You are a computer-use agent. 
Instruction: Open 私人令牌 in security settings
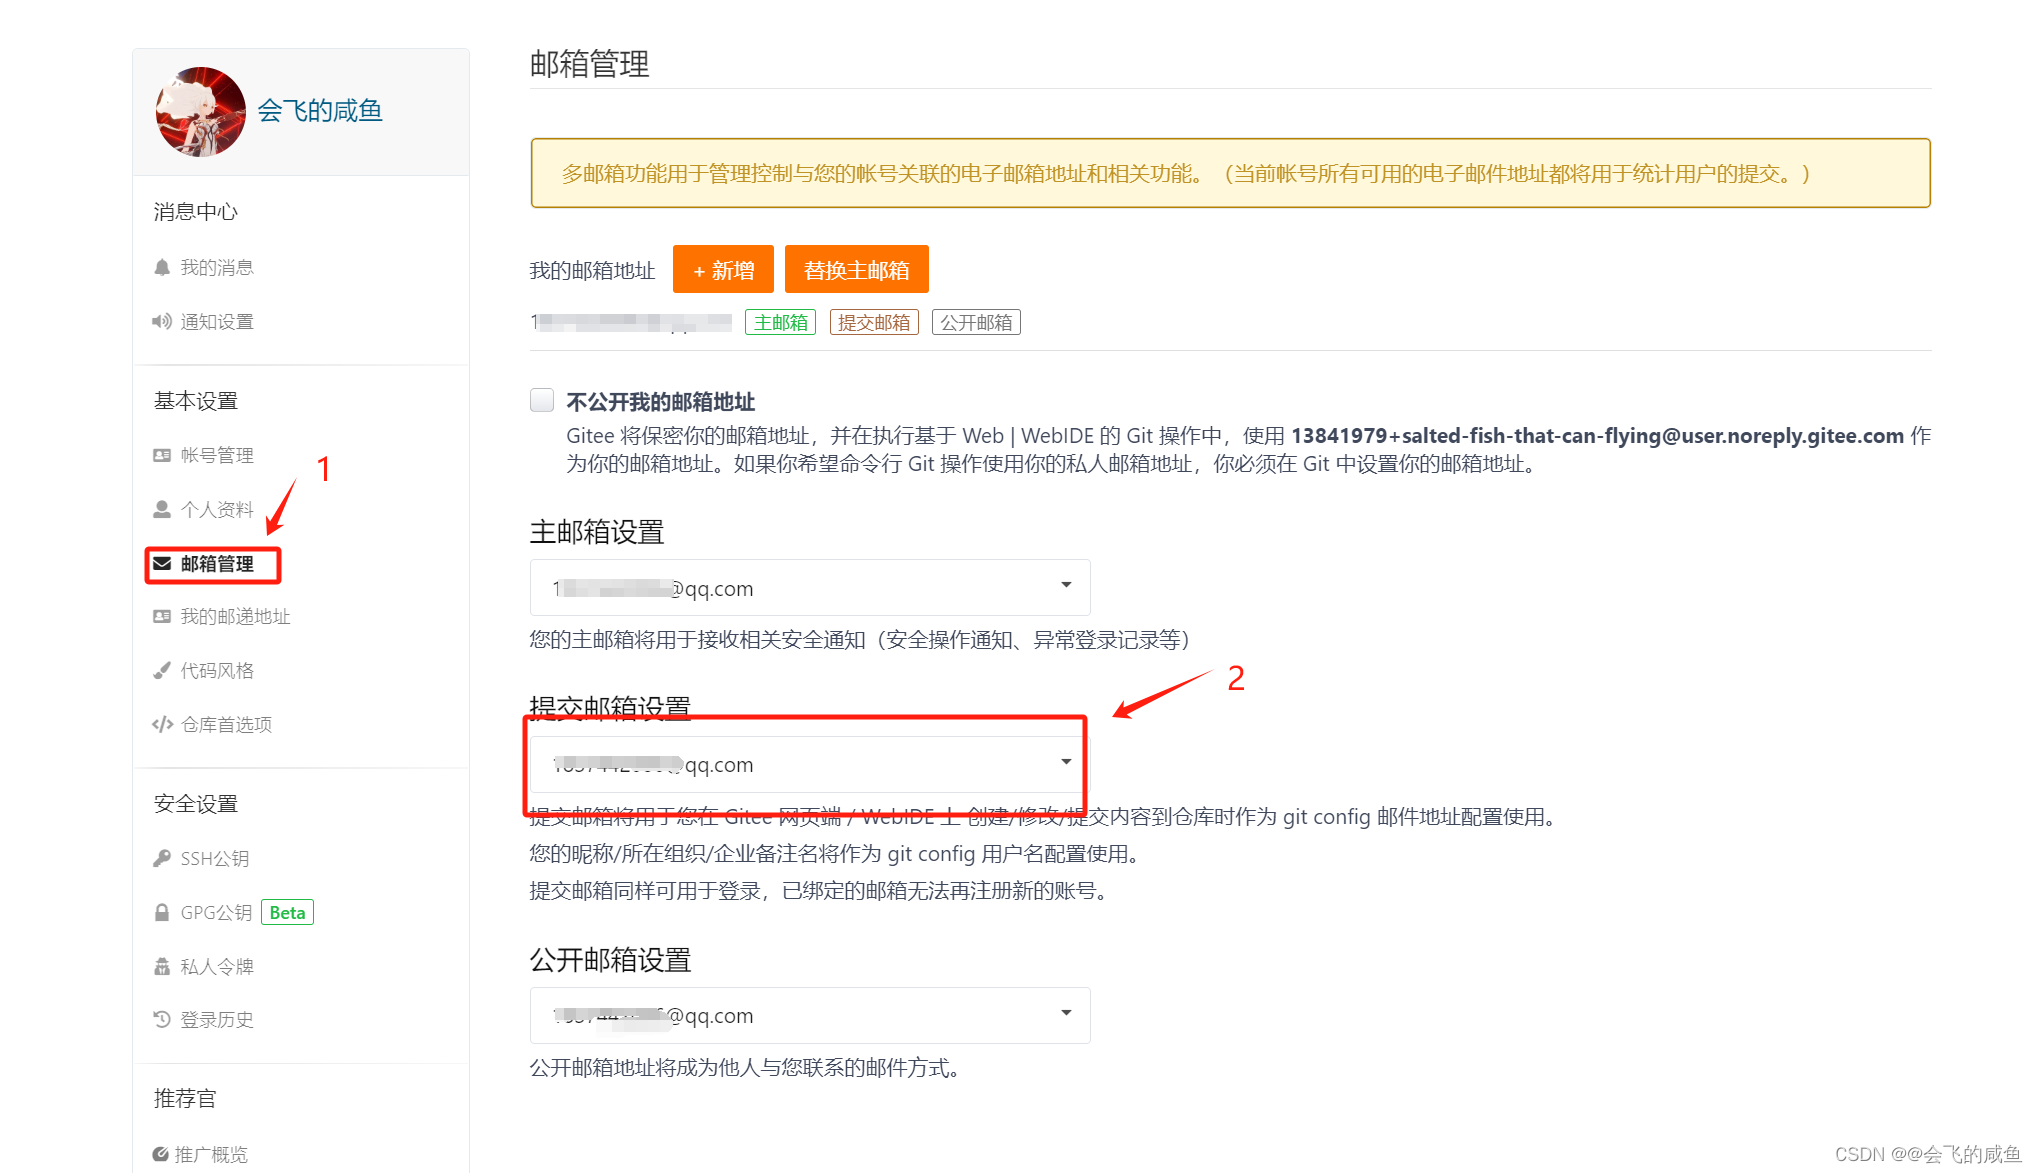(216, 966)
